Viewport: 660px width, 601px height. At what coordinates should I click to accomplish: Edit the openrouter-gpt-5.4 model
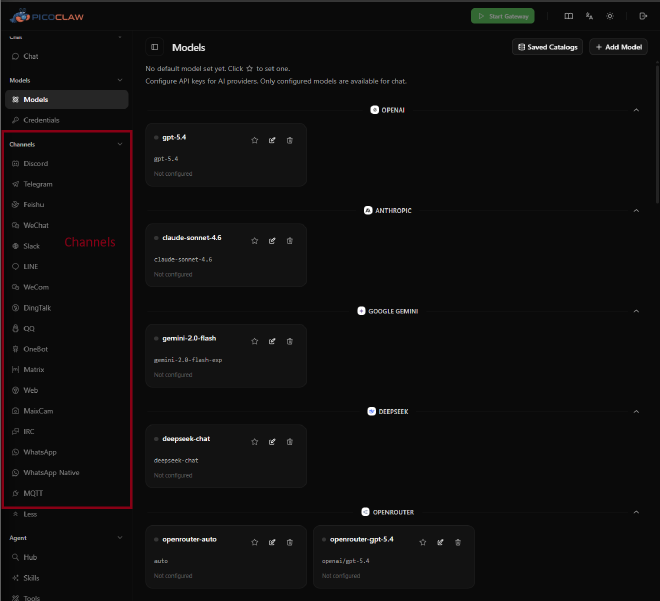440,542
